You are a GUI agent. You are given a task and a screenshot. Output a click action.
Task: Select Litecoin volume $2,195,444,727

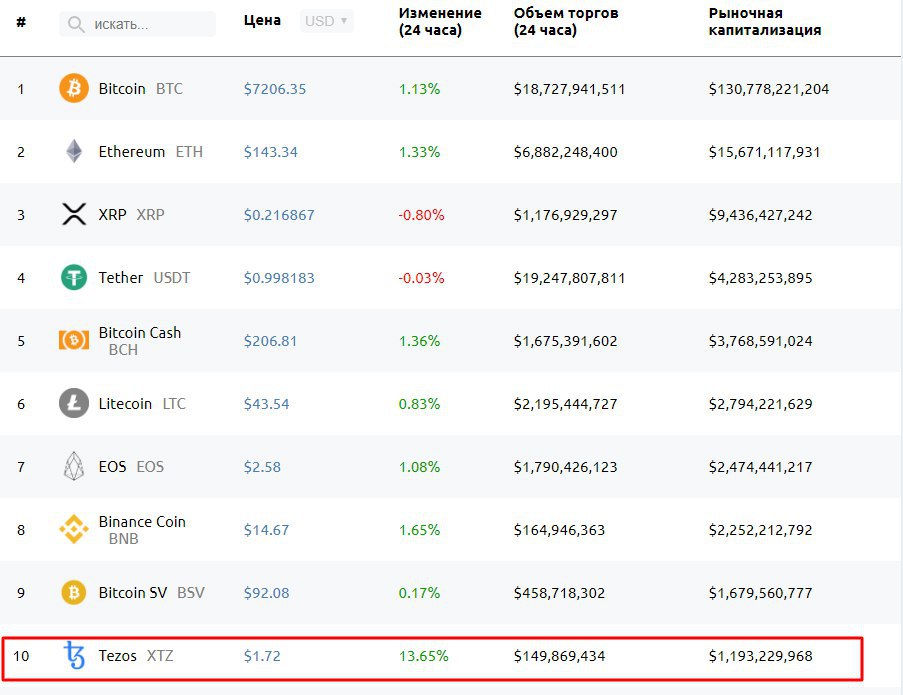566,404
